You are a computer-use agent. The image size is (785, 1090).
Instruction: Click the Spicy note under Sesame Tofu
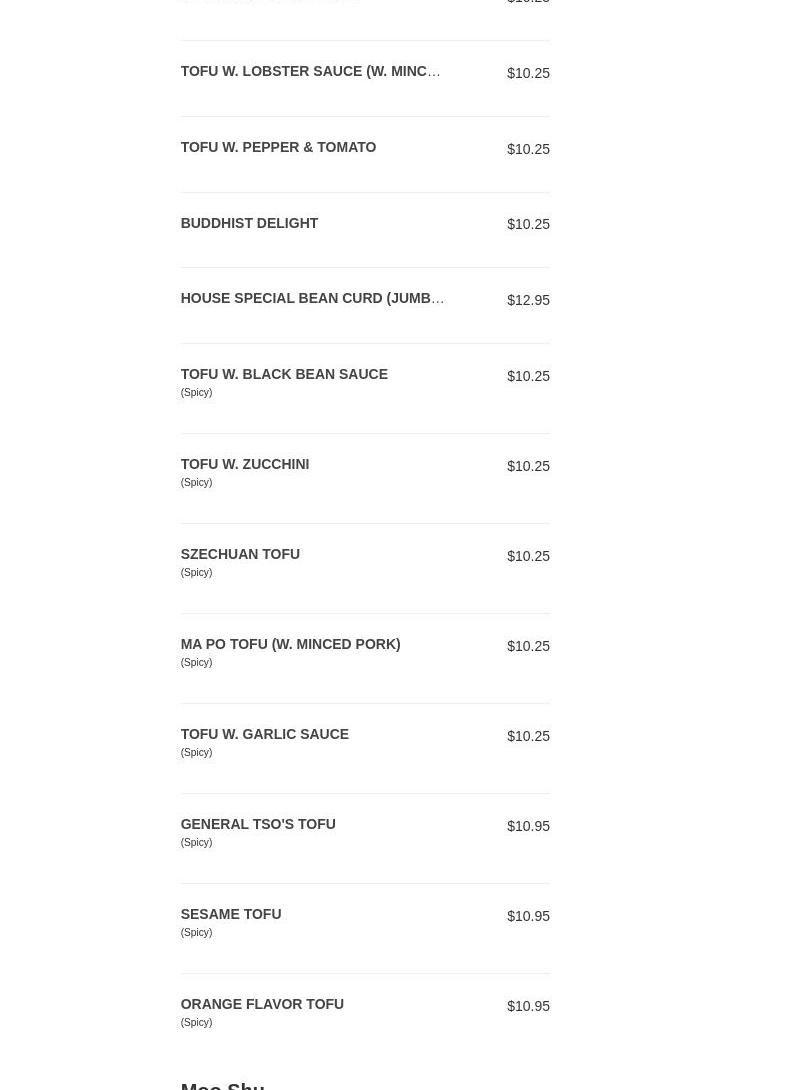tap(196, 933)
